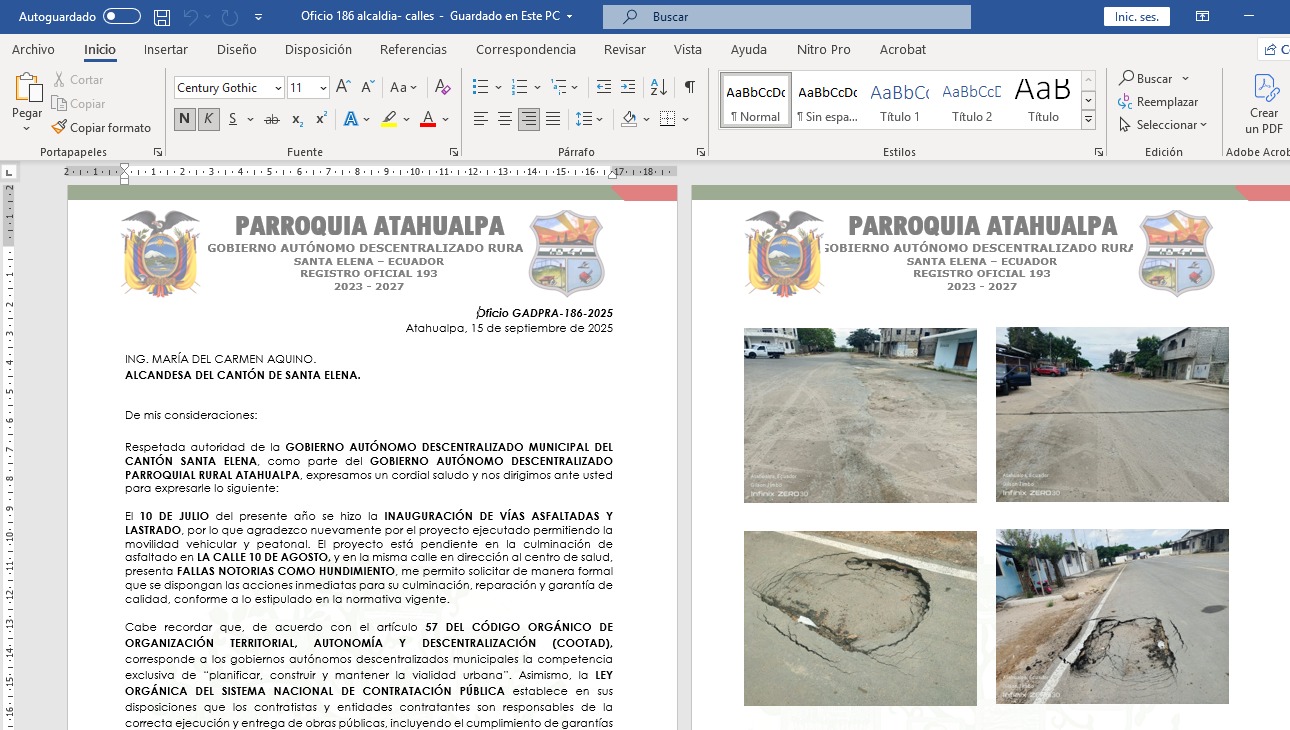Screen dimensions: 1290x730
Task: Click the Inic. ses. sign-in button
Action: (x=1136, y=17)
